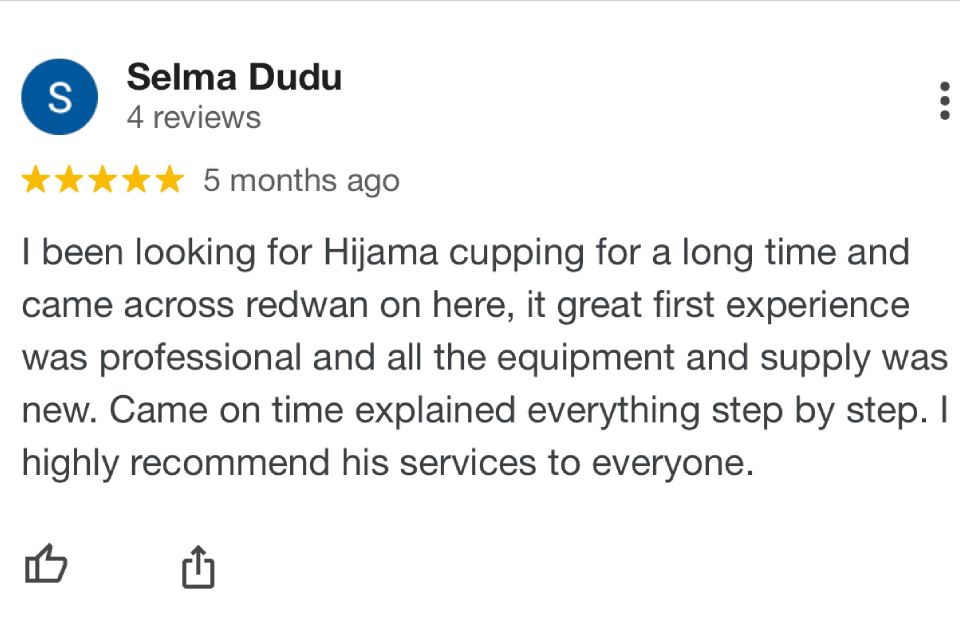This screenshot has height=629, width=960.
Task: Open the three-dot more options menu
Action: click(x=945, y=100)
